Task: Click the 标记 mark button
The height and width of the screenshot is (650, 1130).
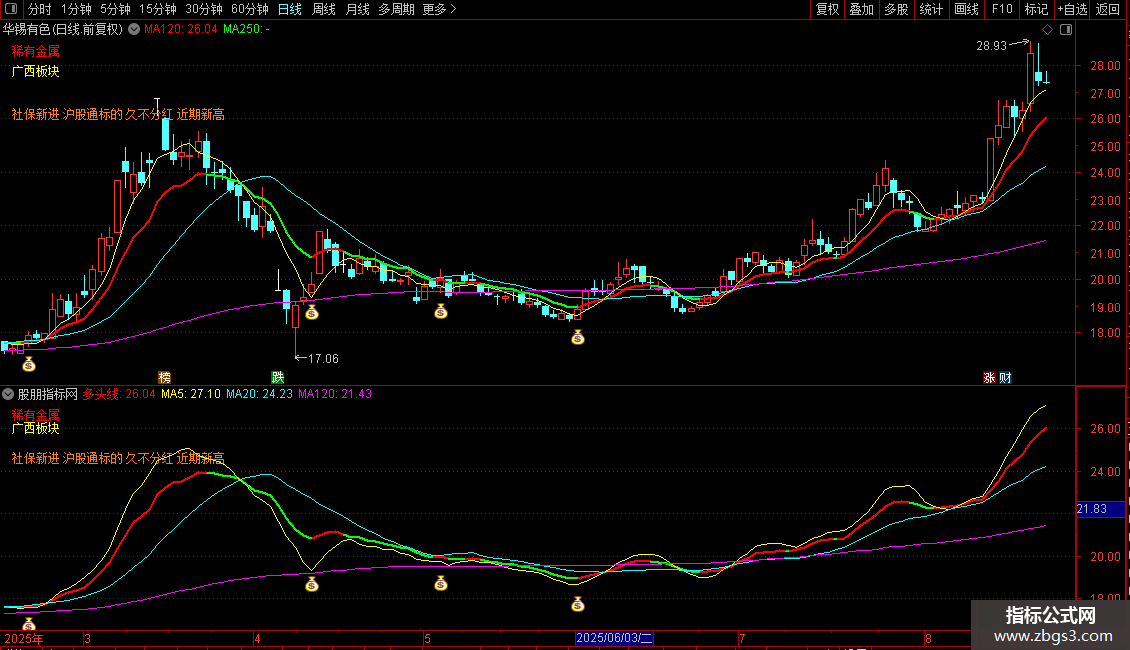Action: coord(1036,9)
